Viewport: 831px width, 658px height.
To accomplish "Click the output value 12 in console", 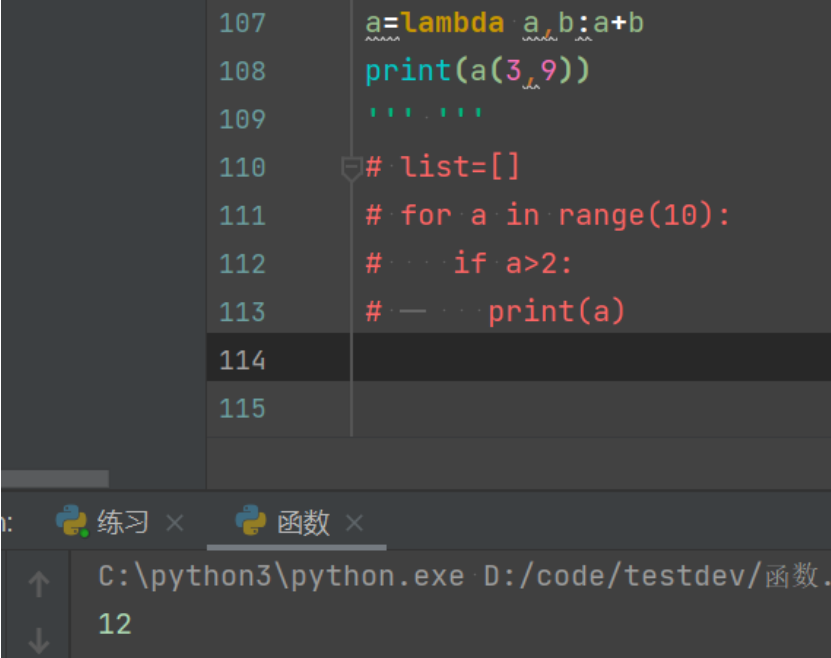I will [x=115, y=625].
